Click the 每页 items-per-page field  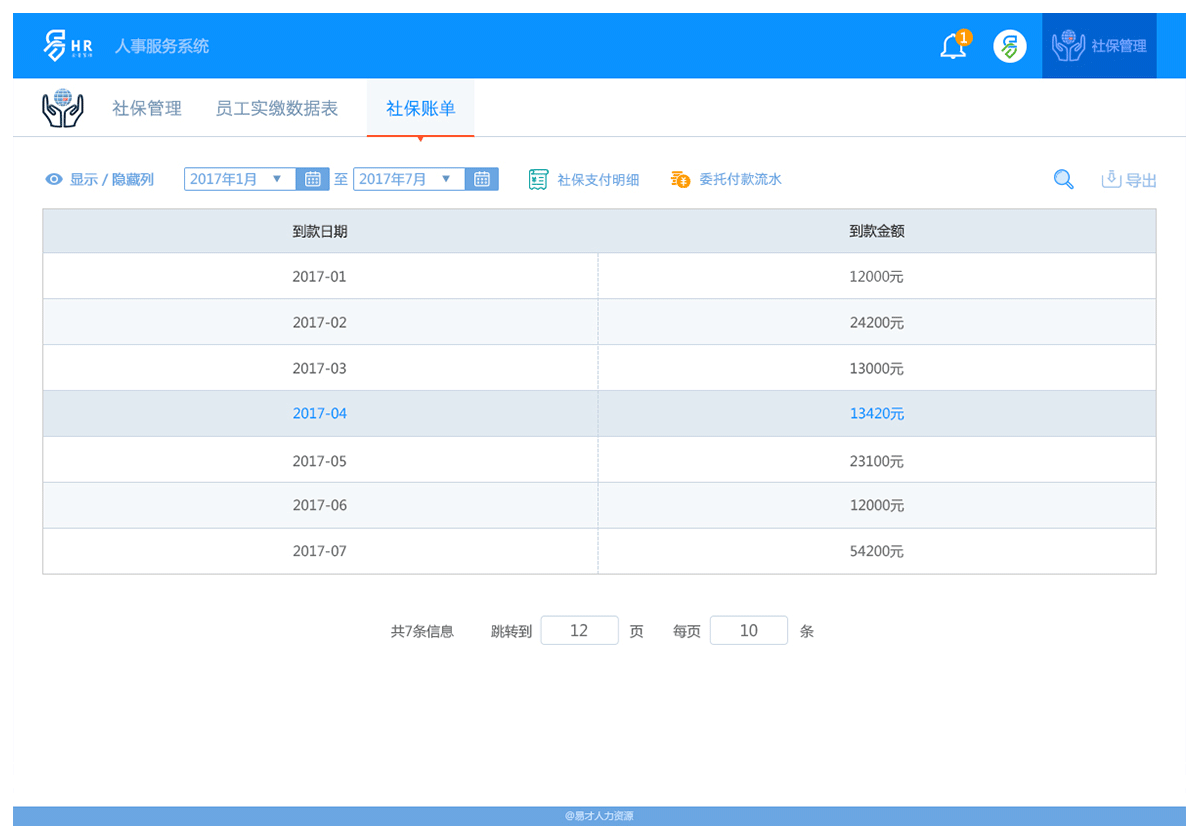[749, 631]
